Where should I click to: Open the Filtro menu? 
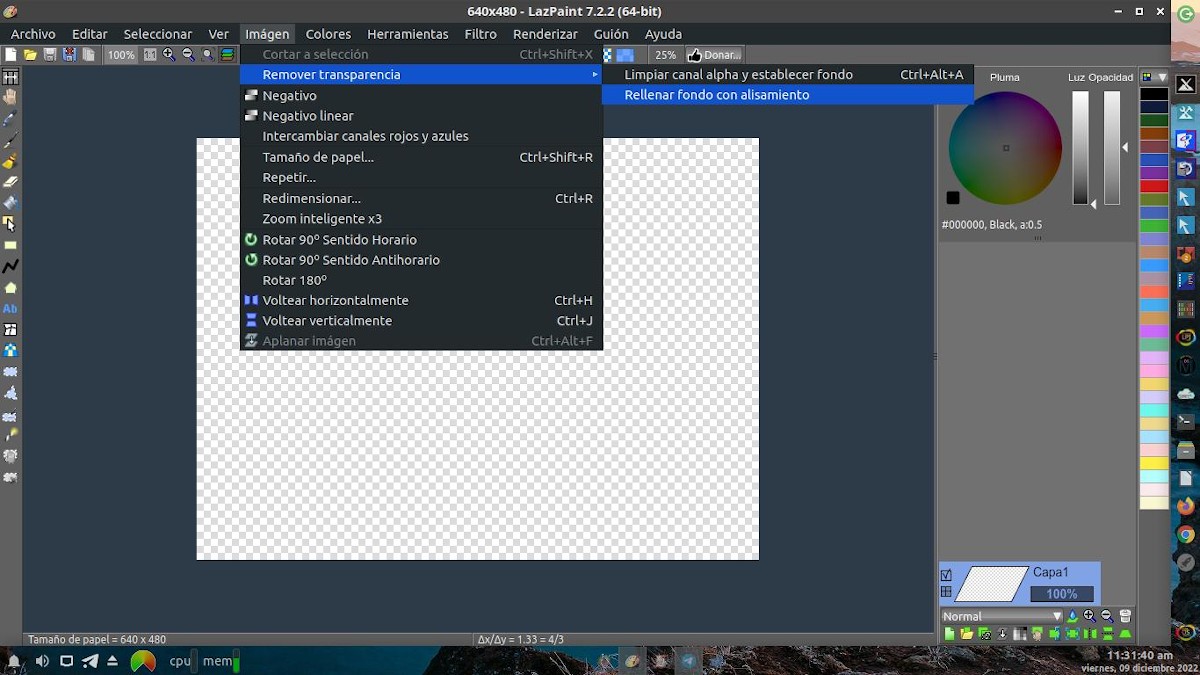(480, 34)
